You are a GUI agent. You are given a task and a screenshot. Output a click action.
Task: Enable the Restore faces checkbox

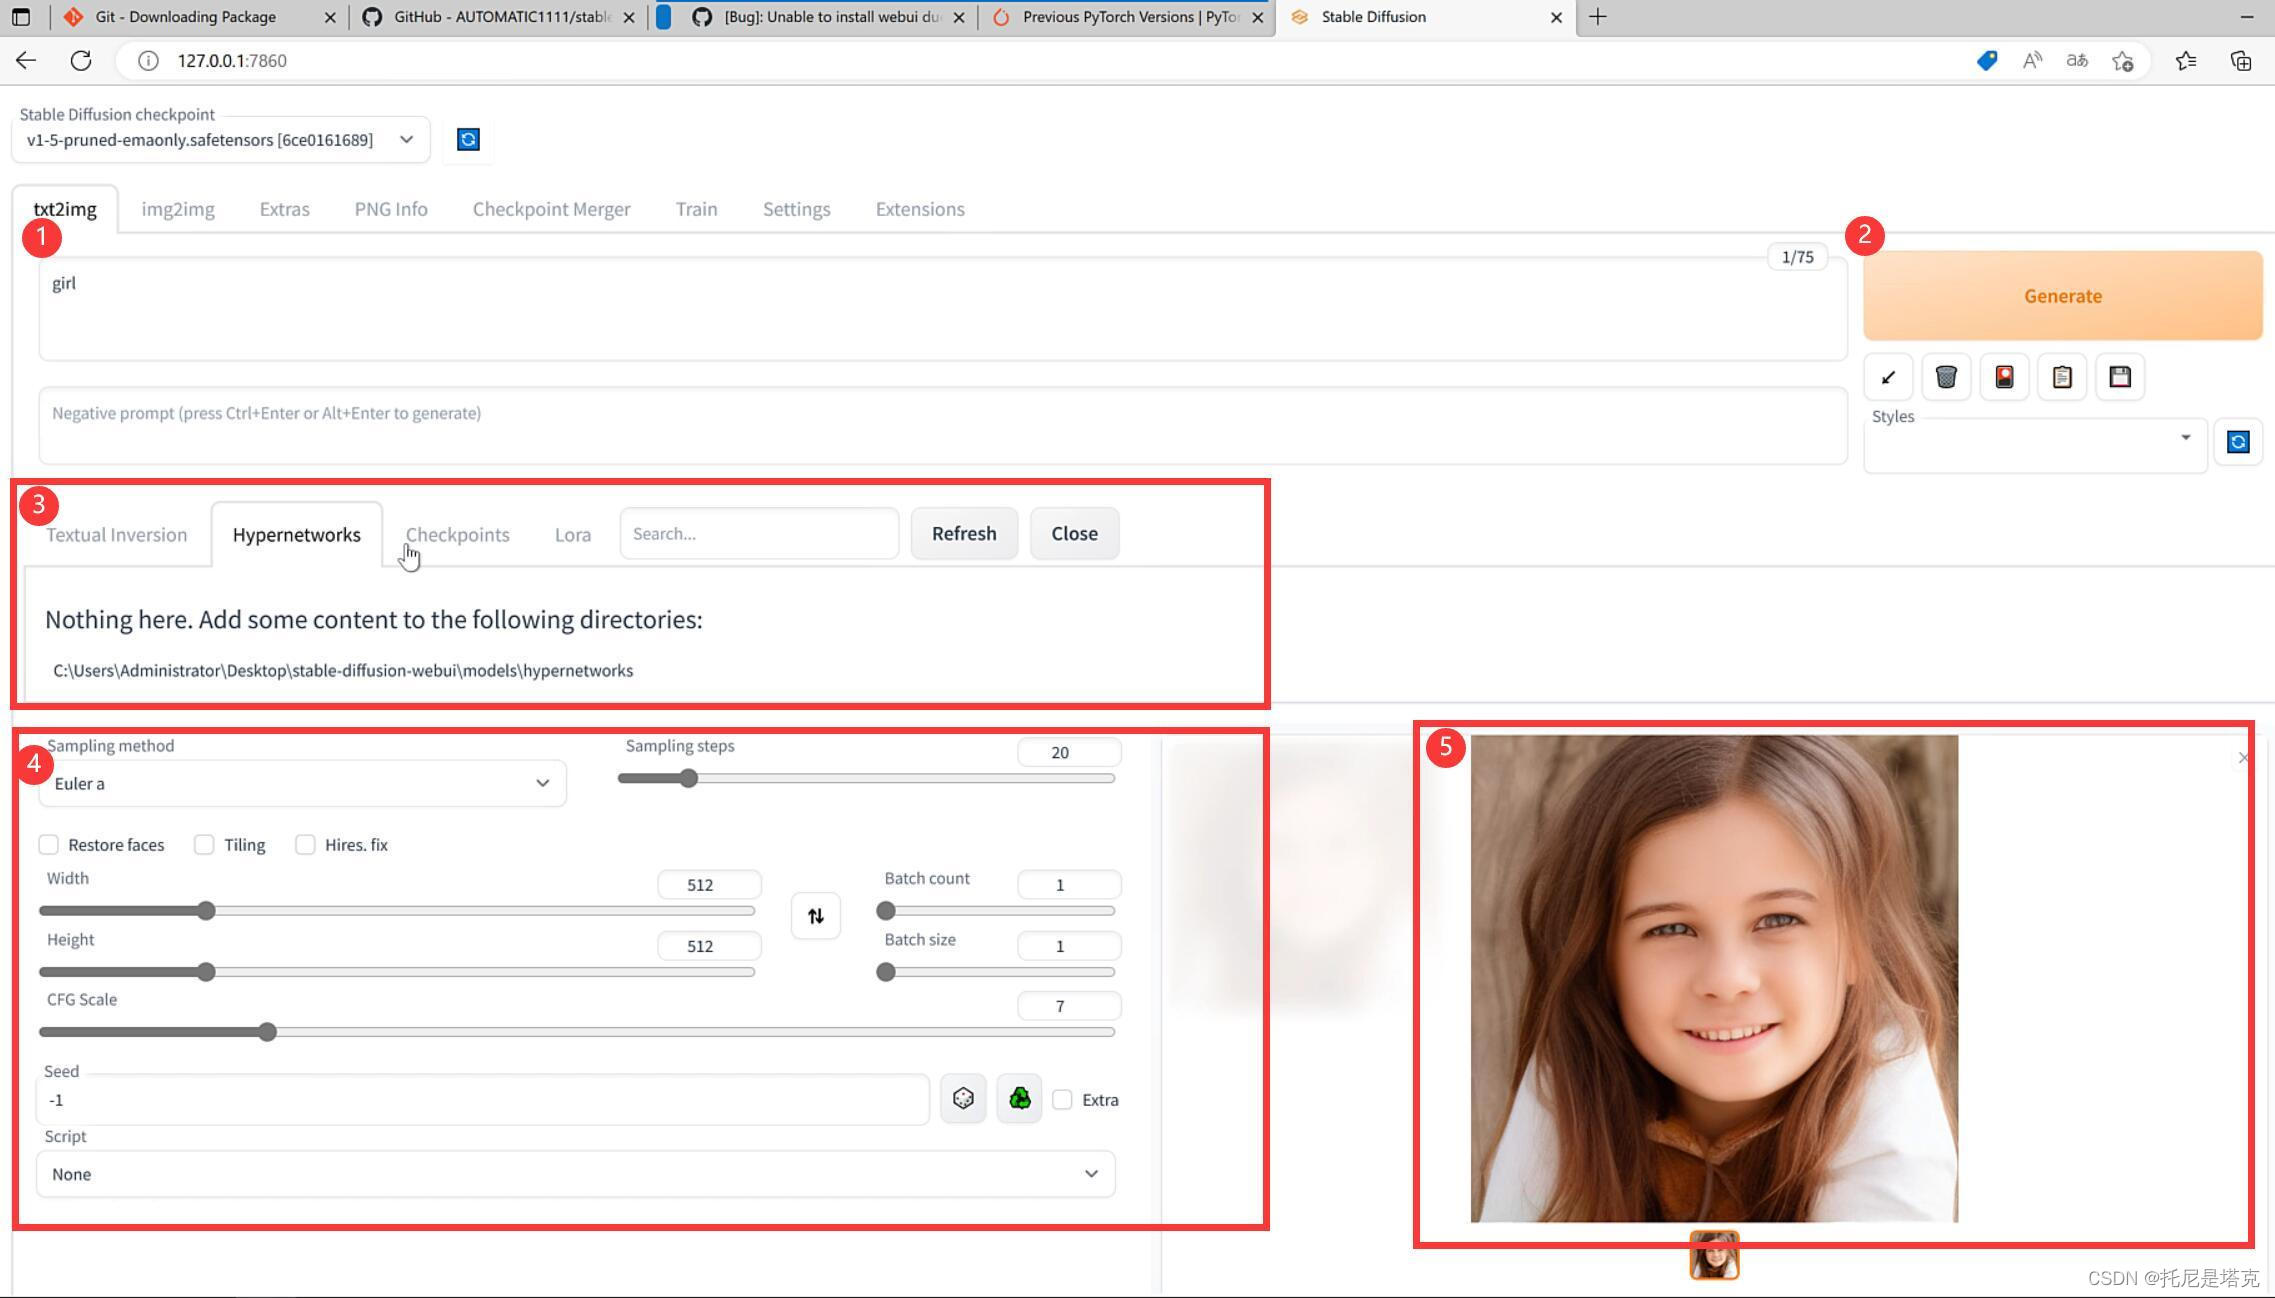[49, 845]
